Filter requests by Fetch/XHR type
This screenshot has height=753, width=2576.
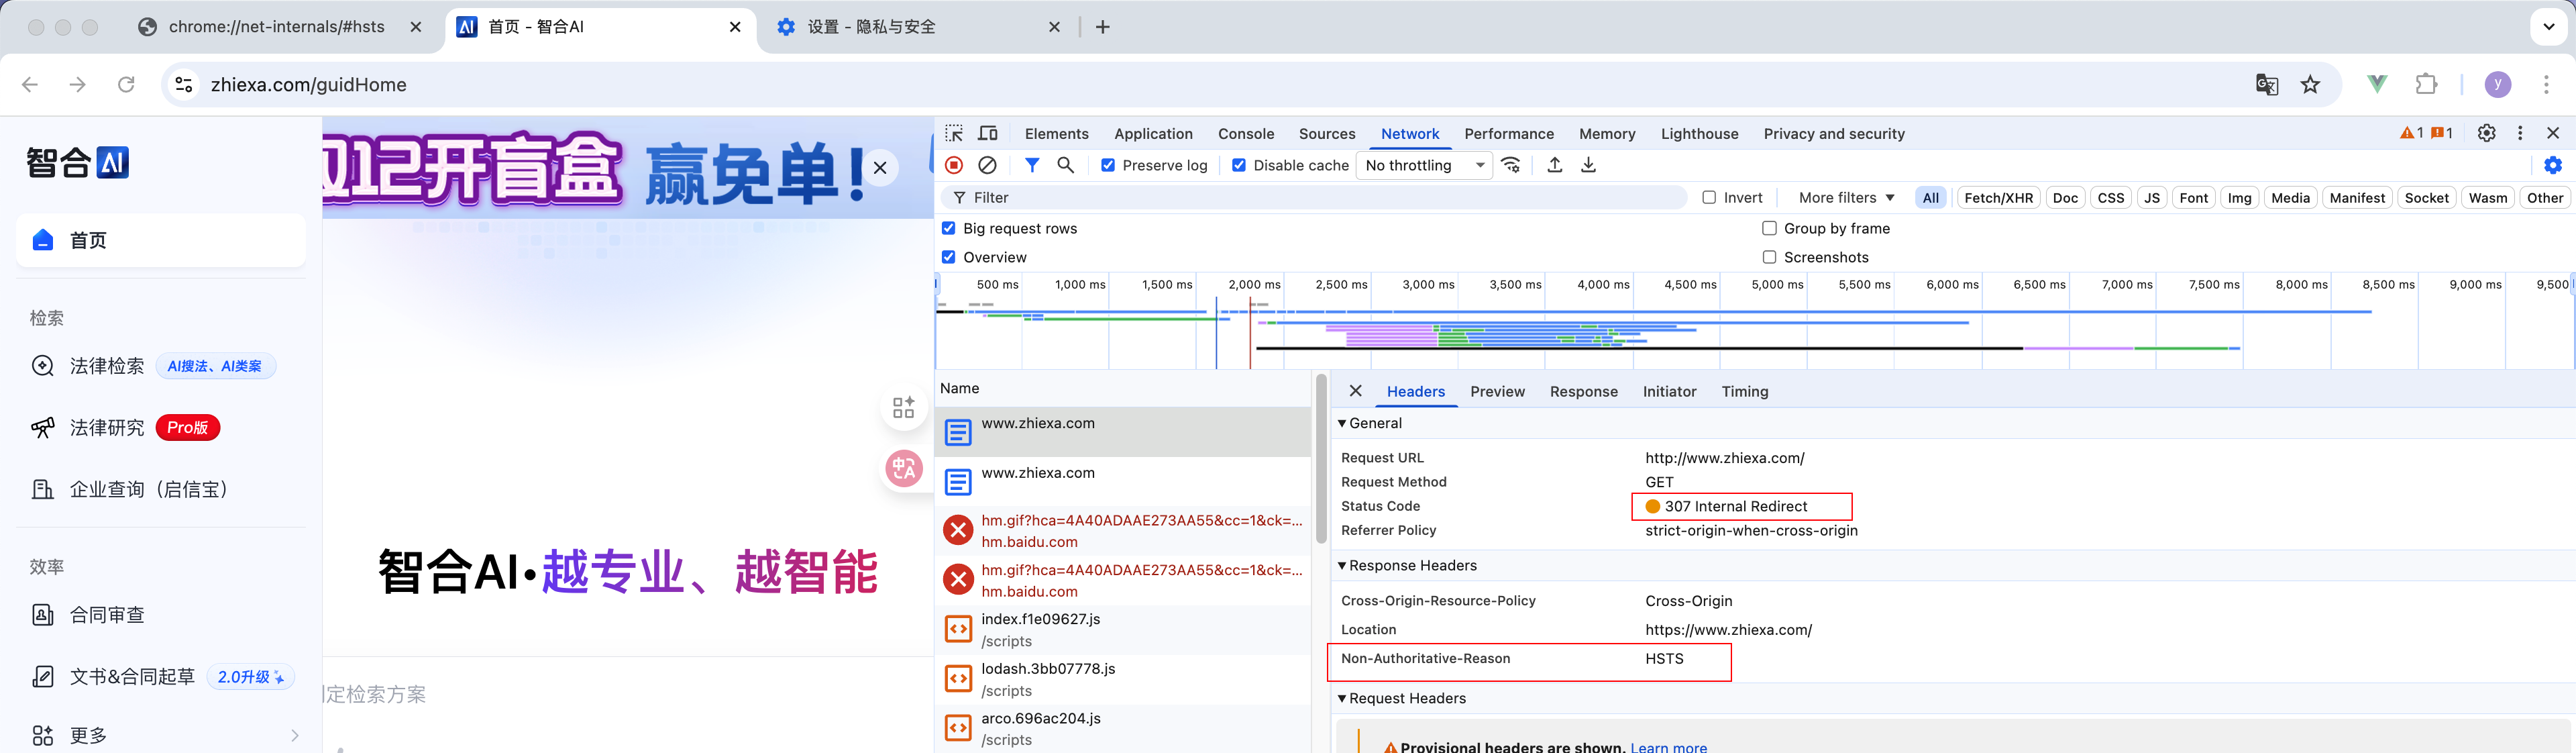pyautogui.click(x=1997, y=198)
